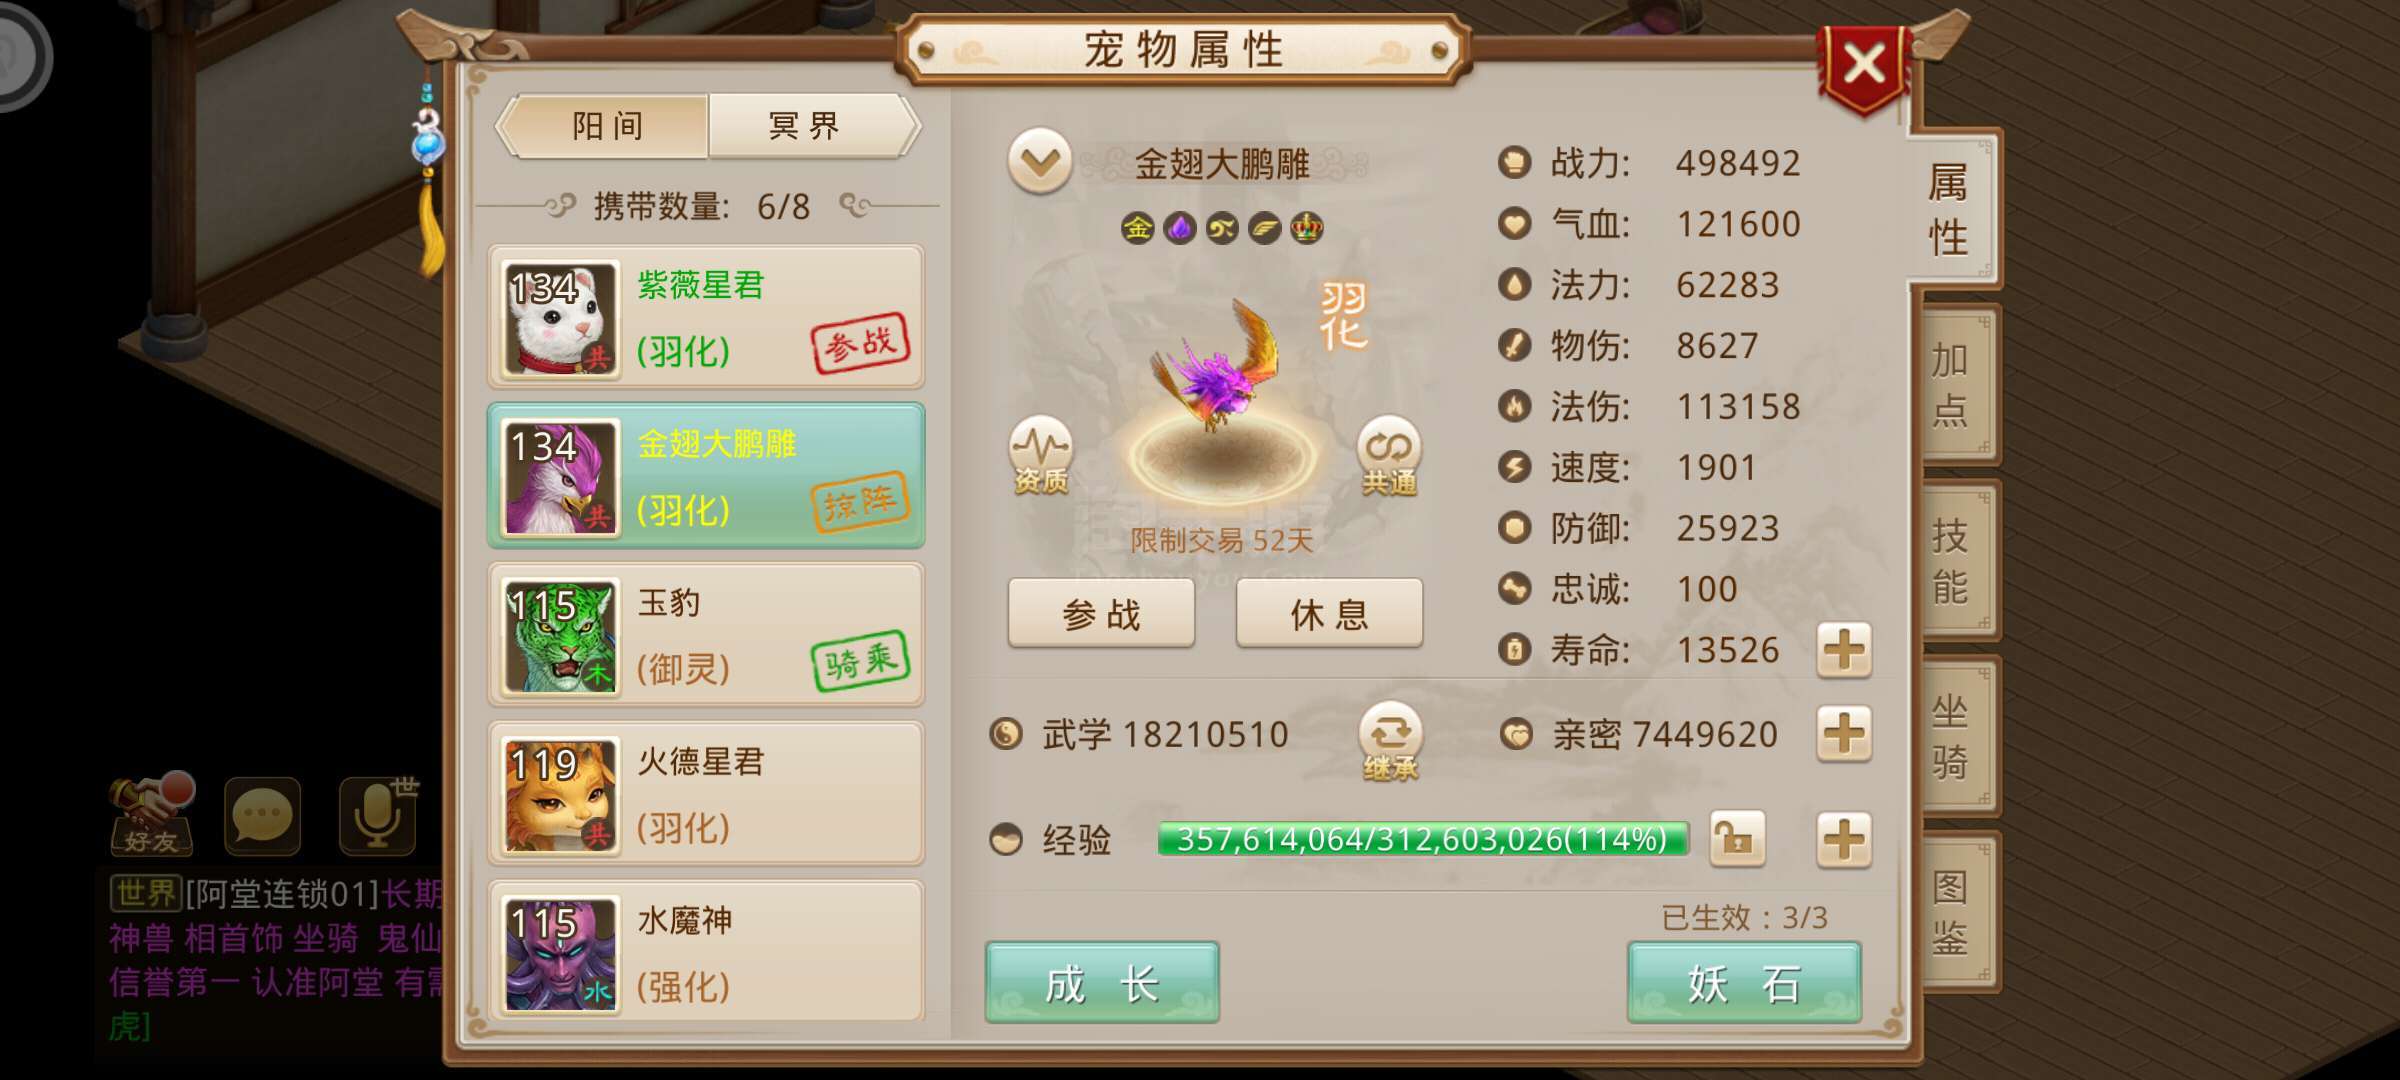This screenshot has width=2400, height=1080.
Task: Expand the pet name dropdown arrow
Action: click(x=1040, y=162)
